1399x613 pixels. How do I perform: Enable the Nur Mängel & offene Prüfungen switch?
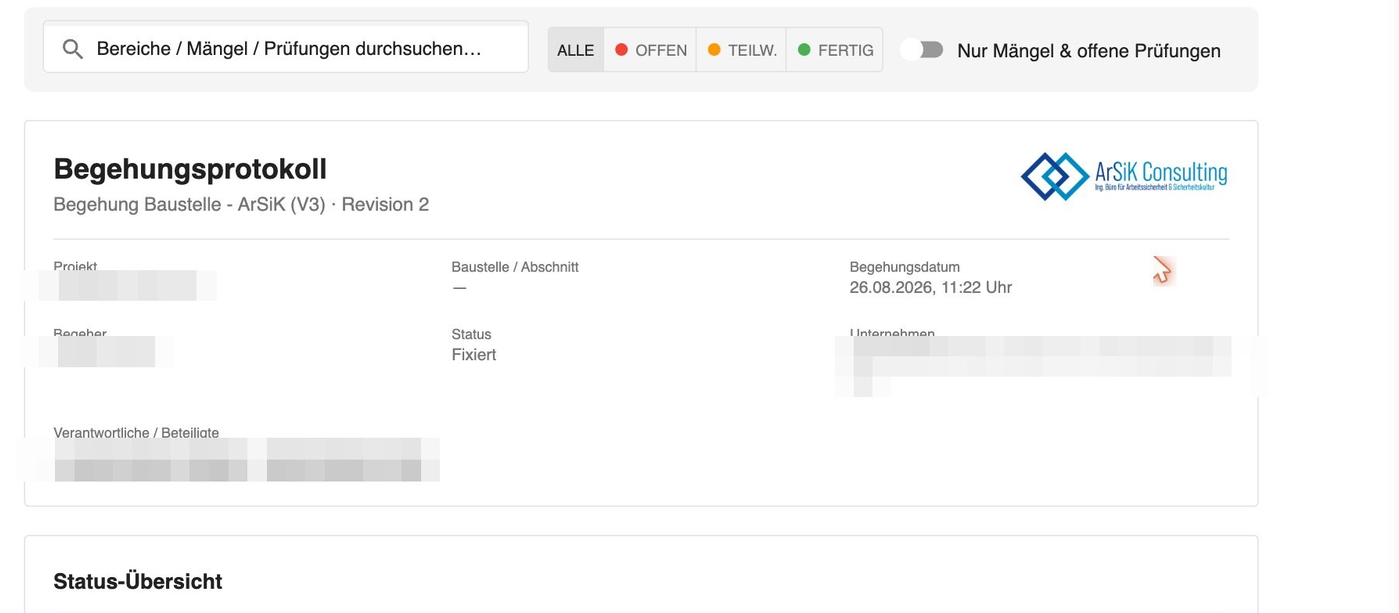tap(922, 50)
